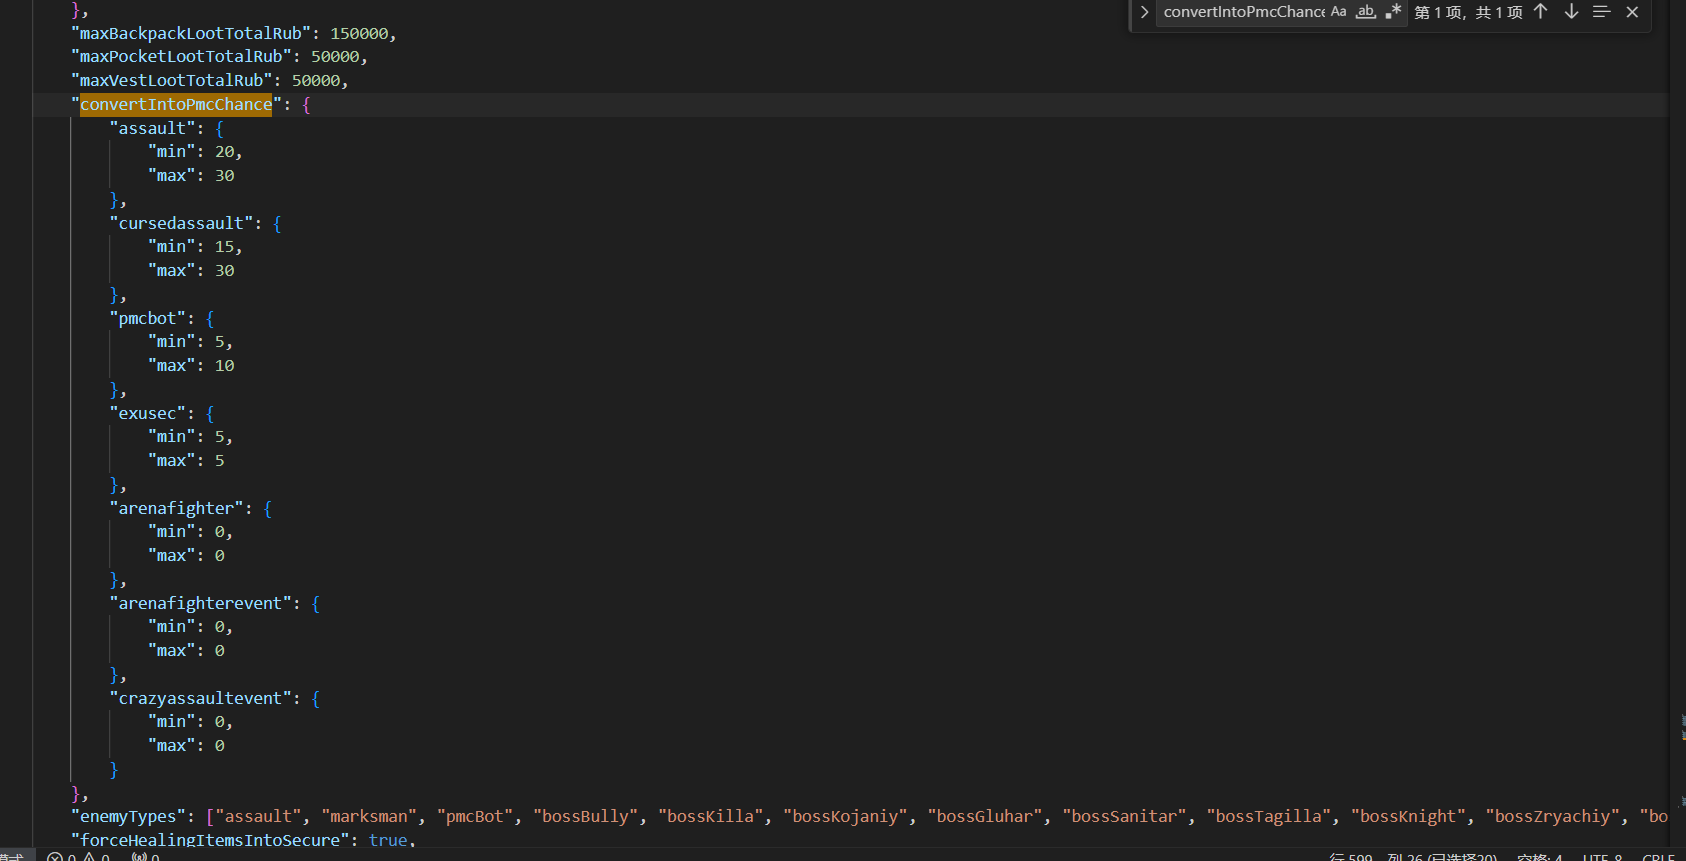Viewport: 1686px width, 861px height.
Task: Toggle regular expression search option
Action: [x=1393, y=12]
